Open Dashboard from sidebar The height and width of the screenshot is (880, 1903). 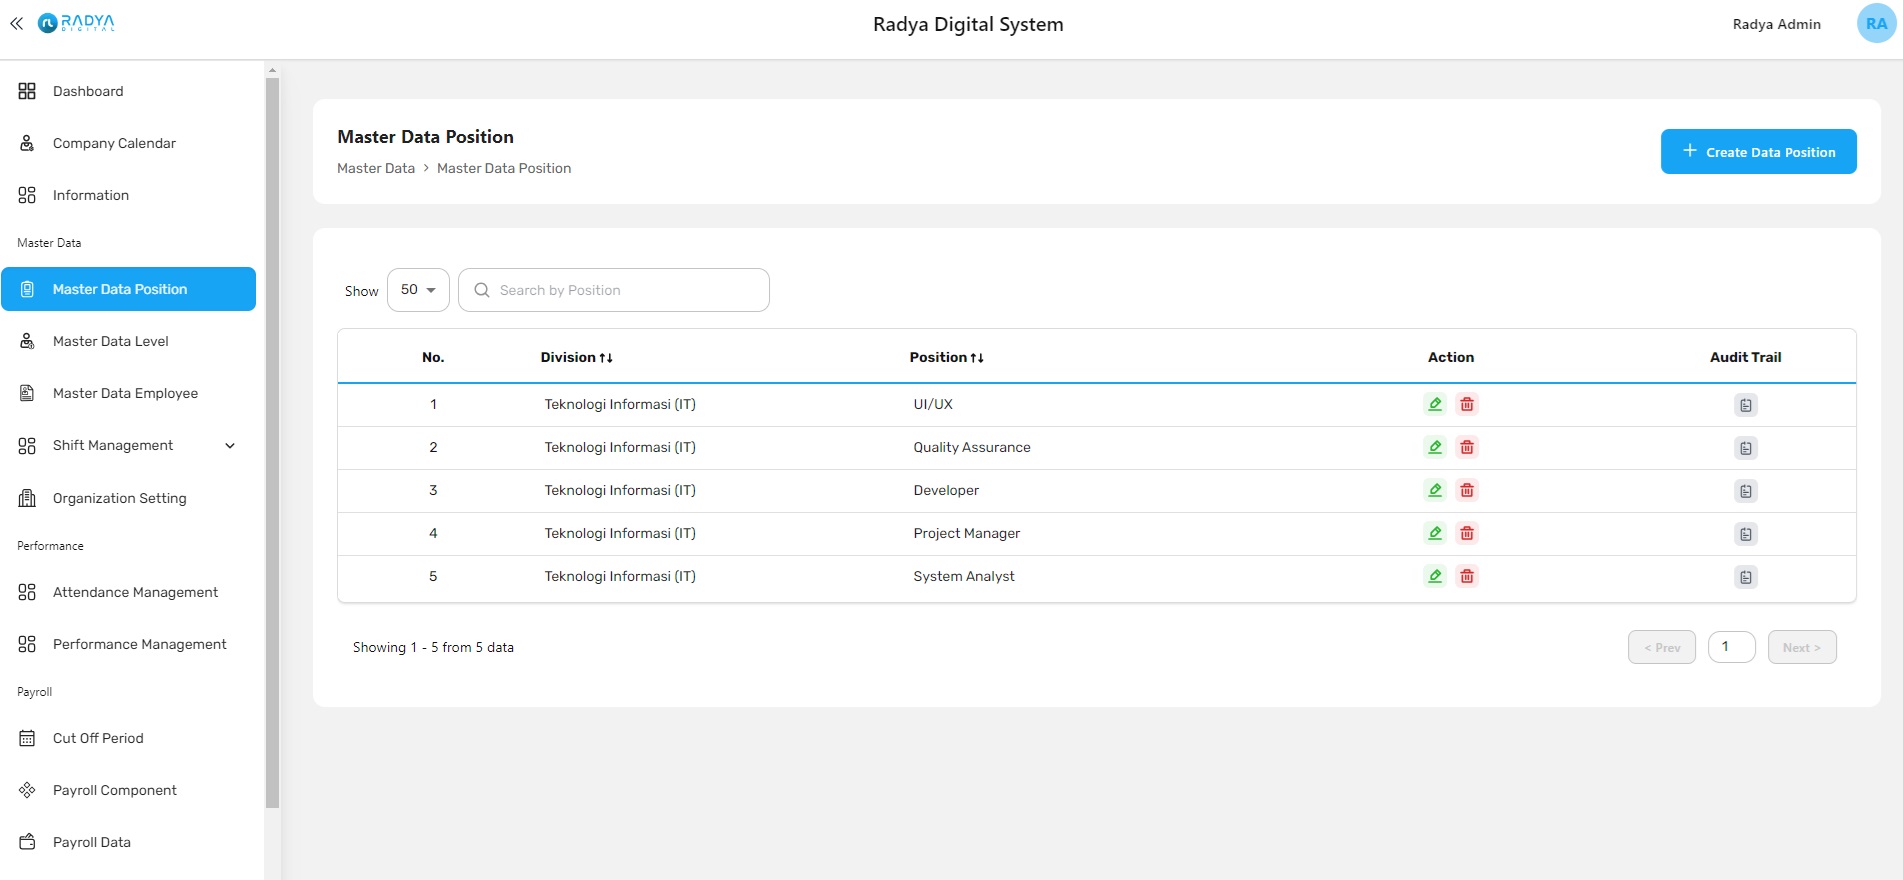[128, 91]
